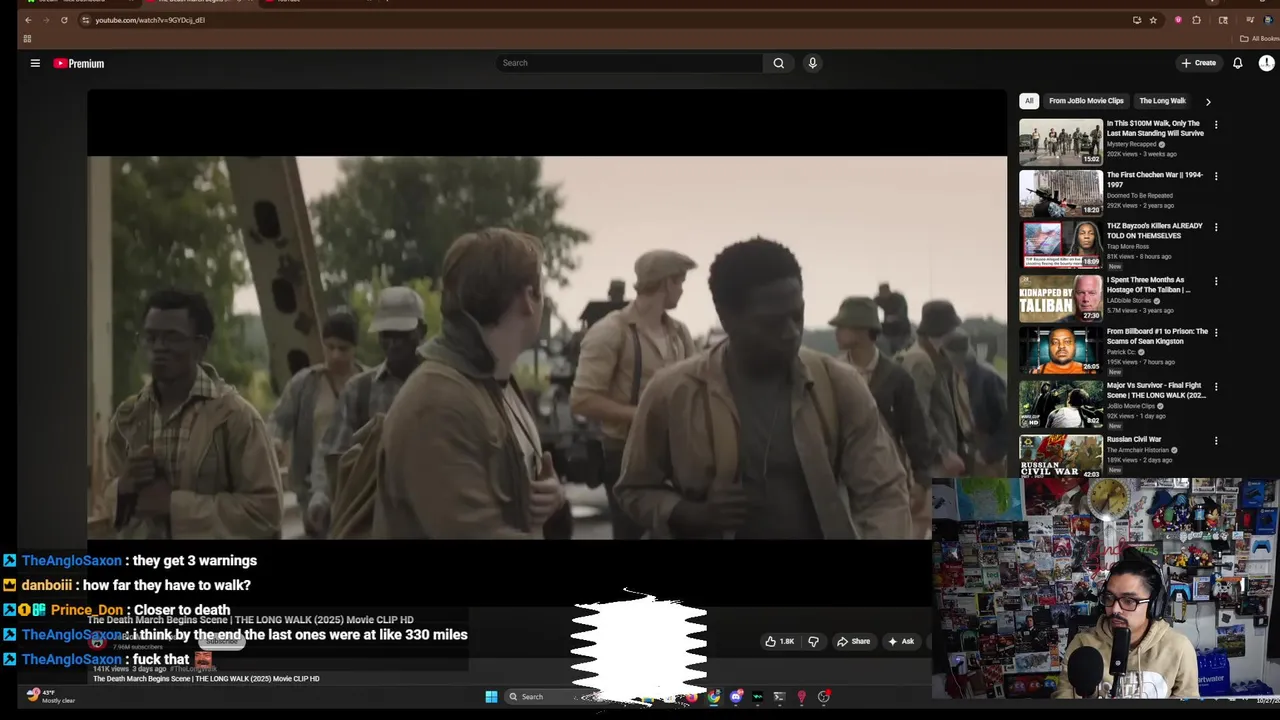The height and width of the screenshot is (720, 1280).
Task: Open browser extensions puzzle icon
Action: pos(1196,20)
